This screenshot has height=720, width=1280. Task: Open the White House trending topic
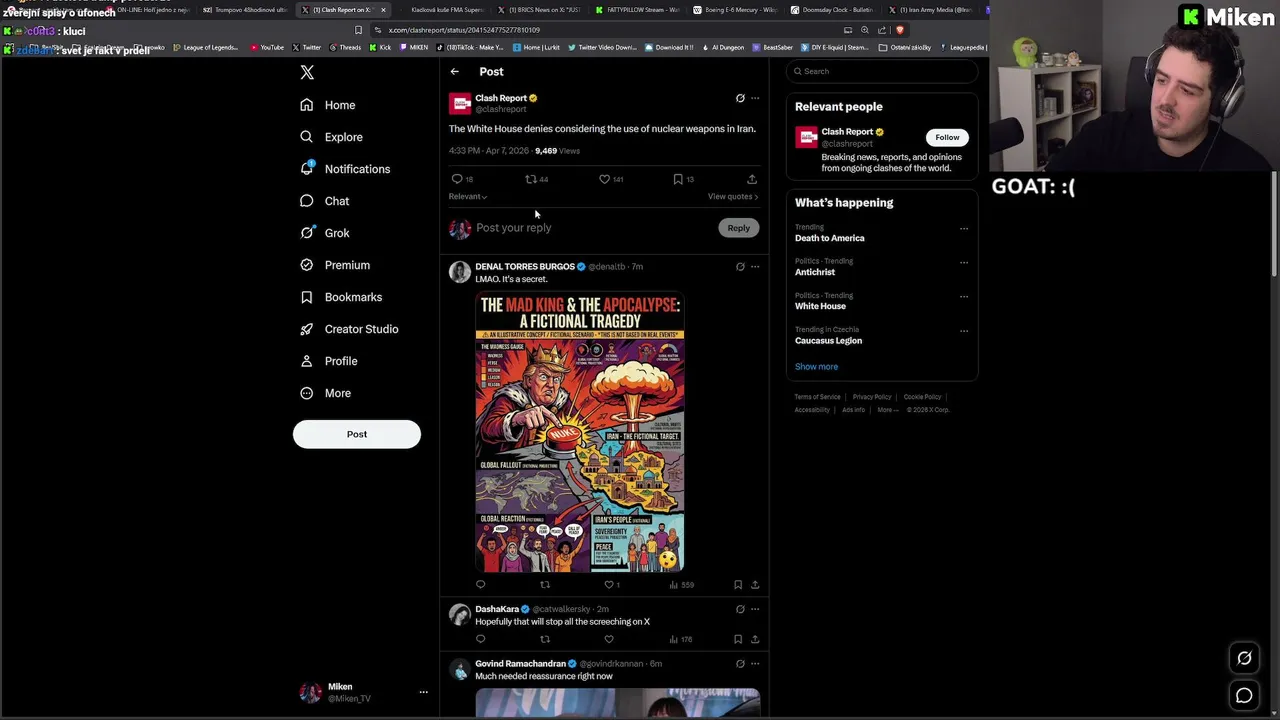pos(820,306)
